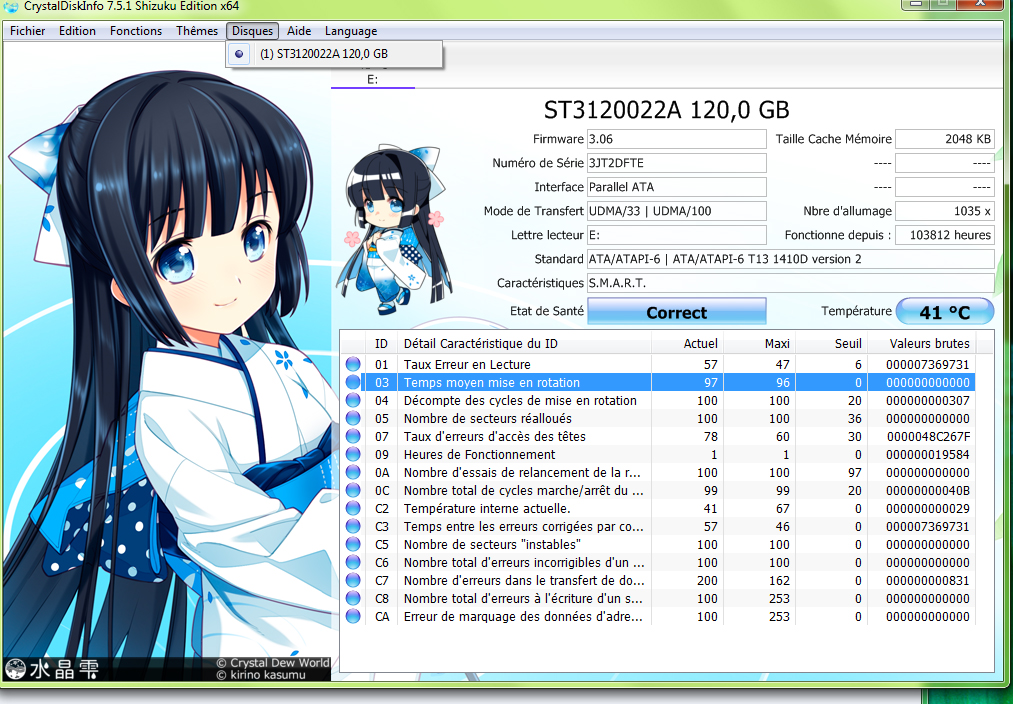The image size is (1013, 704).
Task: Open the Aide menu
Action: pyautogui.click(x=299, y=31)
